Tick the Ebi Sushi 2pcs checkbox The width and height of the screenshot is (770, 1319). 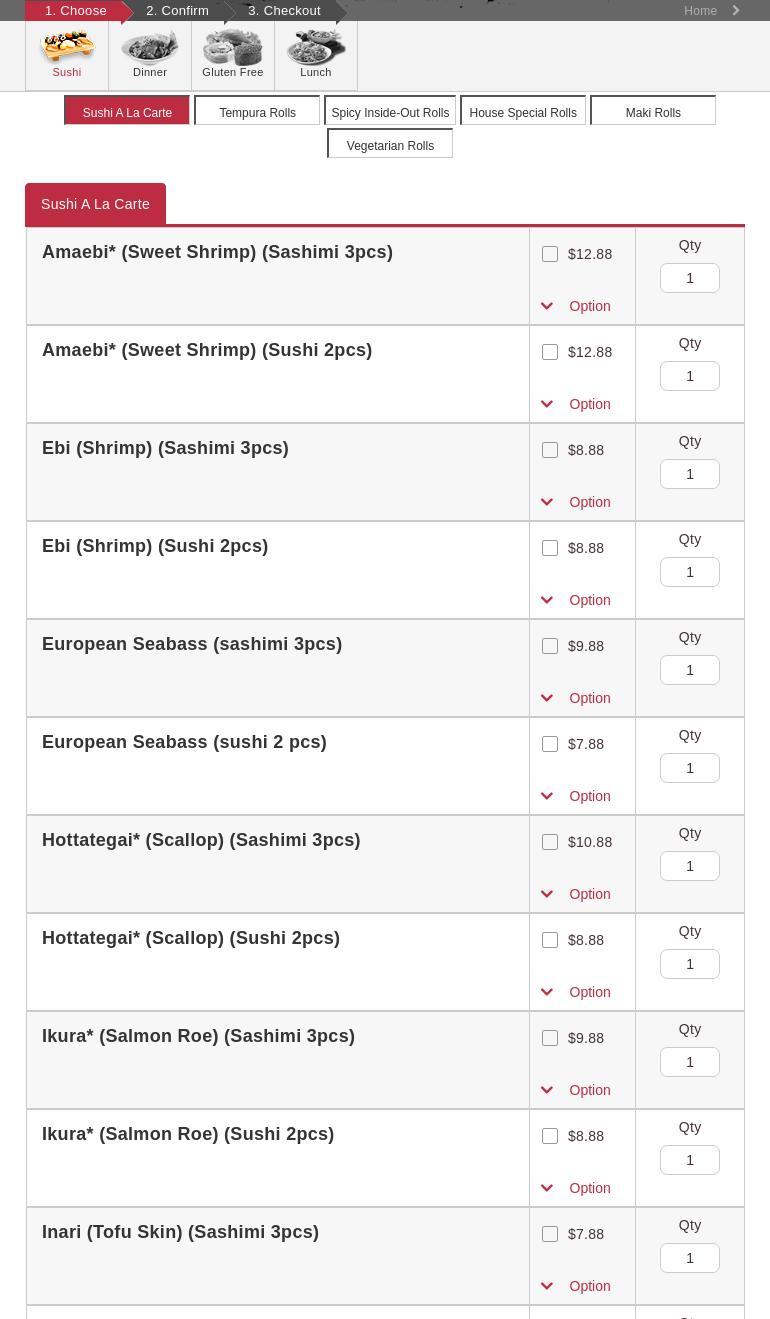[x=550, y=548]
